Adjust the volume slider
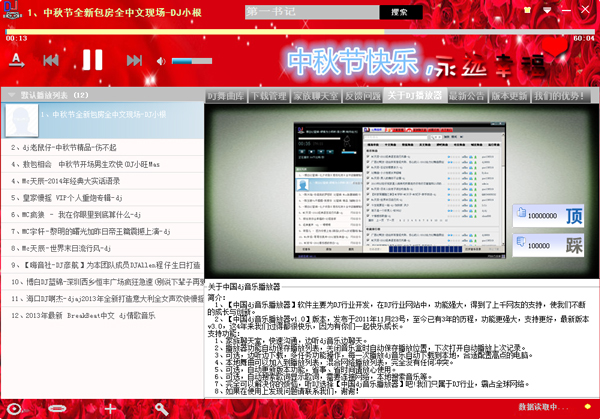Screen dimensions: 600x419 click(192, 61)
